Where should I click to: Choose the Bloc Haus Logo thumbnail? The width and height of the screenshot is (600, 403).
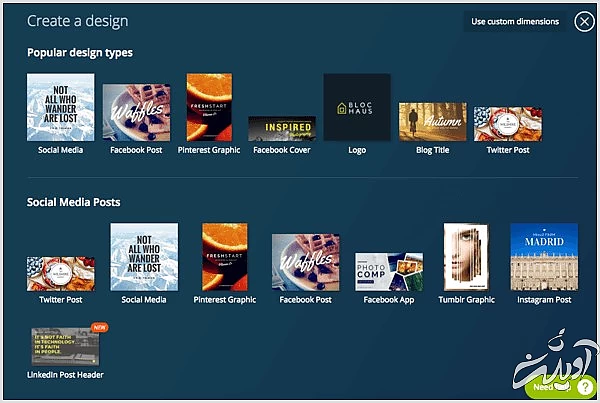point(356,107)
